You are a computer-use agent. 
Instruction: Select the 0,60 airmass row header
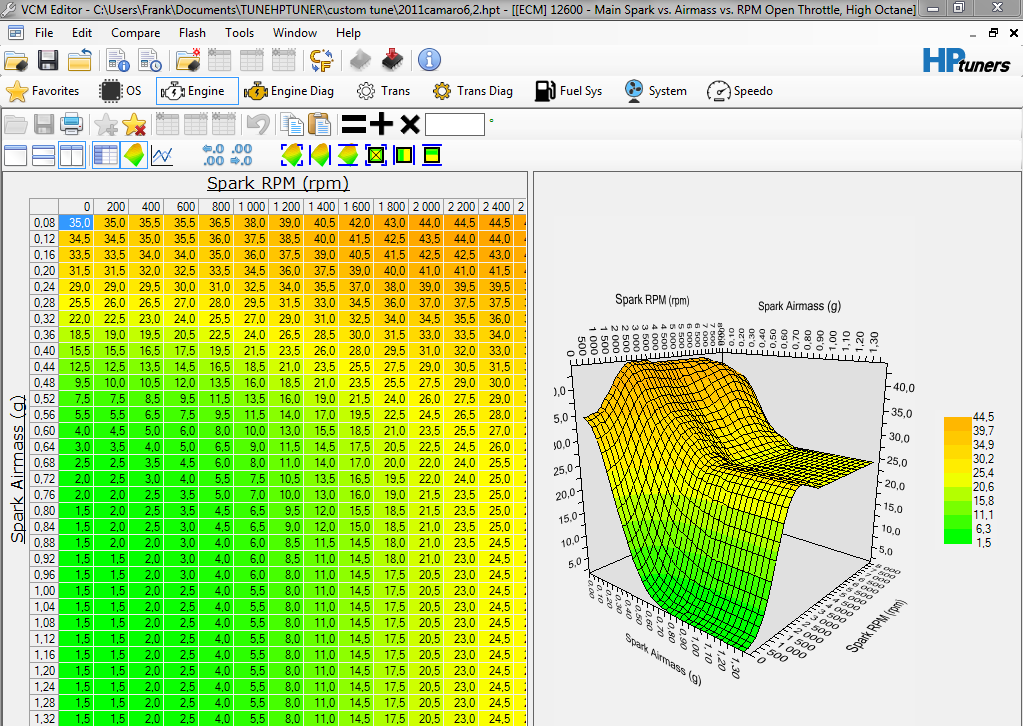coord(44,431)
